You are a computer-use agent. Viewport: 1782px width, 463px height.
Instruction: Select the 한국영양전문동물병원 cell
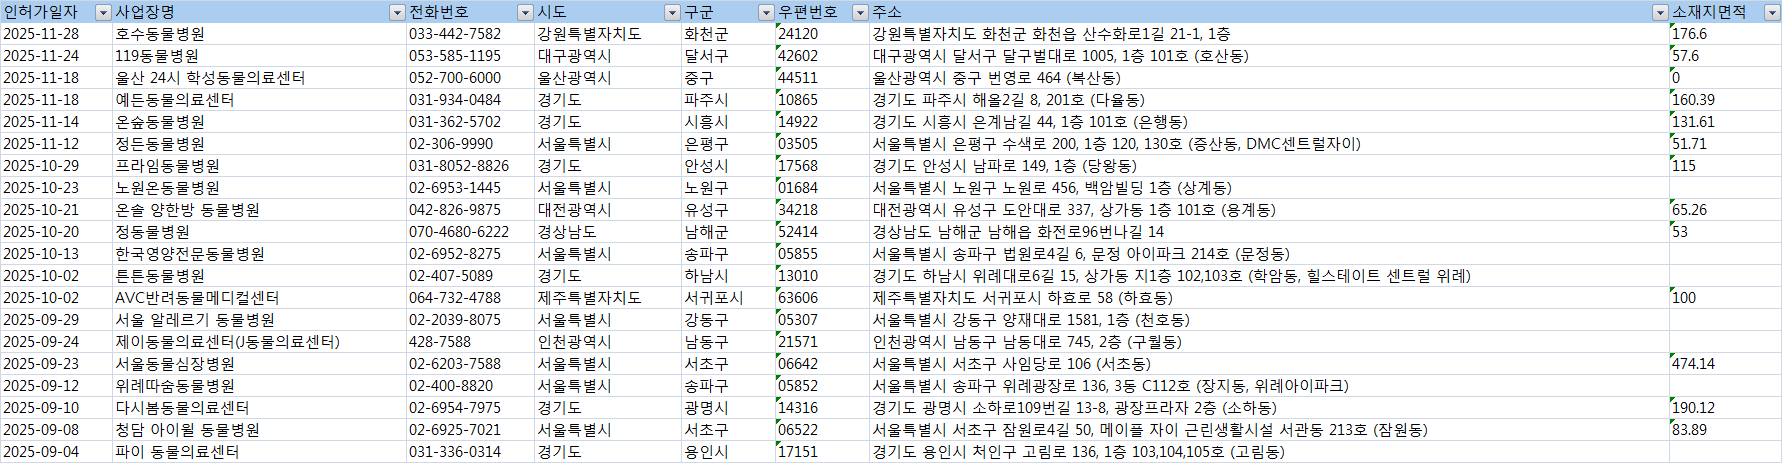(259, 254)
